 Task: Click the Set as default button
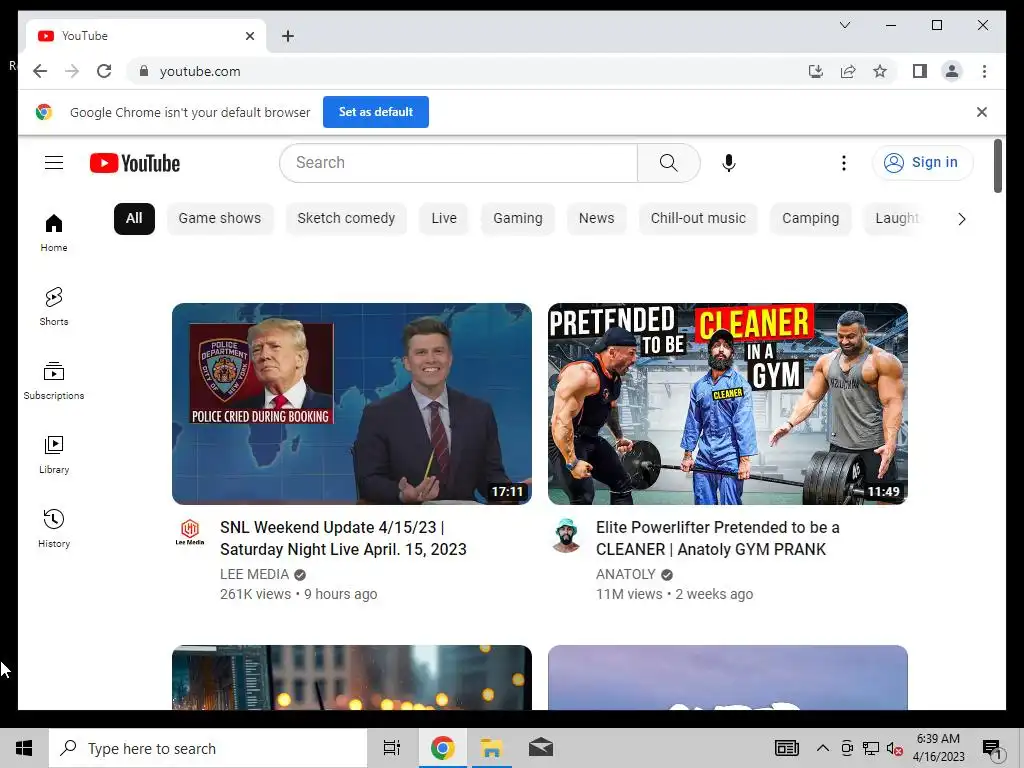(376, 112)
